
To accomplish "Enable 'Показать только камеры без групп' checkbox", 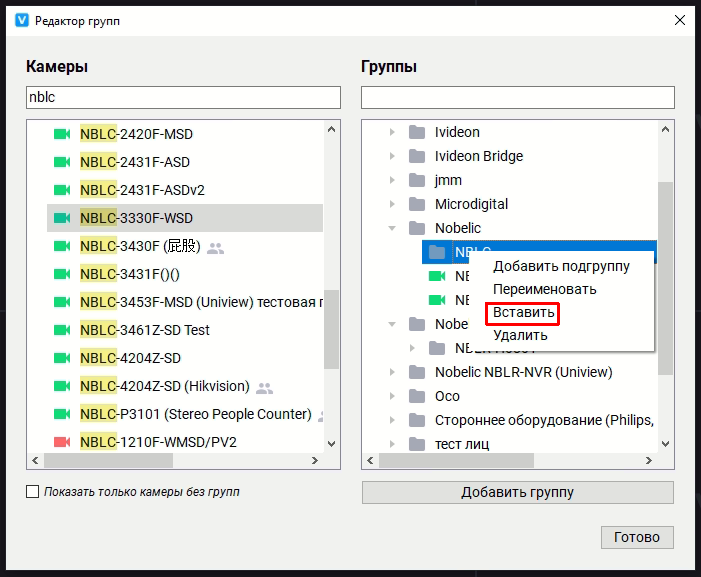I will [33, 492].
